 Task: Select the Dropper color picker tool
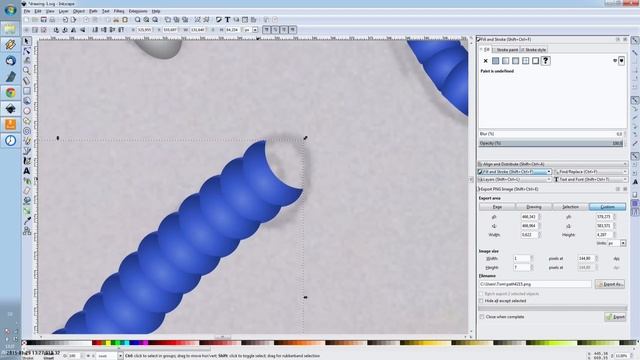pos(27,221)
